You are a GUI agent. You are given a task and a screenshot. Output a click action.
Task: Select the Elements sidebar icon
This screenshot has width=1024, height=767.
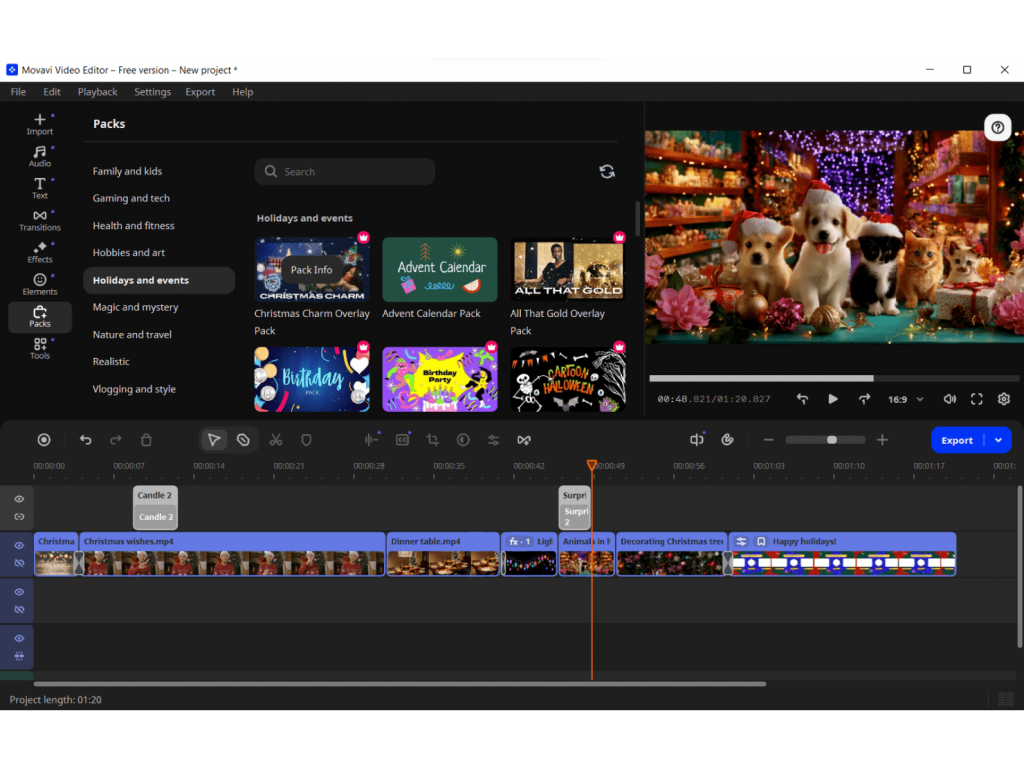click(x=40, y=284)
